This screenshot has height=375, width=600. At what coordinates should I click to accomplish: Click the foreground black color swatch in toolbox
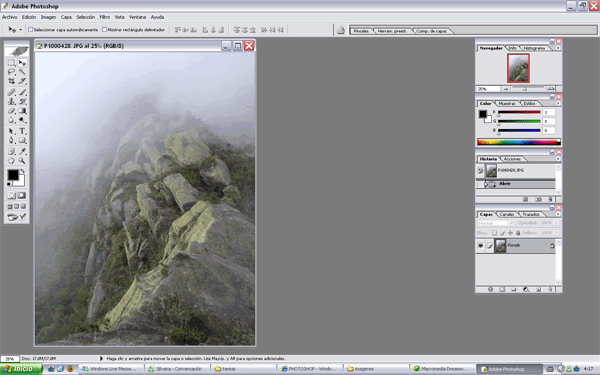coord(13,175)
